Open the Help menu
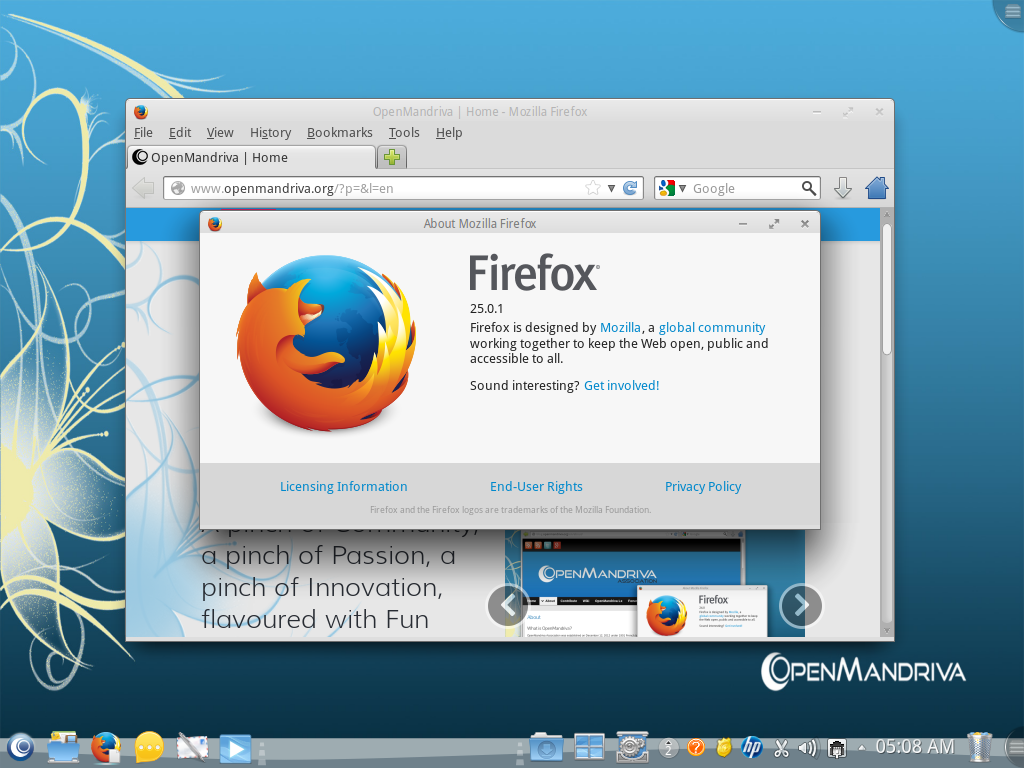Viewport: 1024px width, 768px height. point(449,133)
